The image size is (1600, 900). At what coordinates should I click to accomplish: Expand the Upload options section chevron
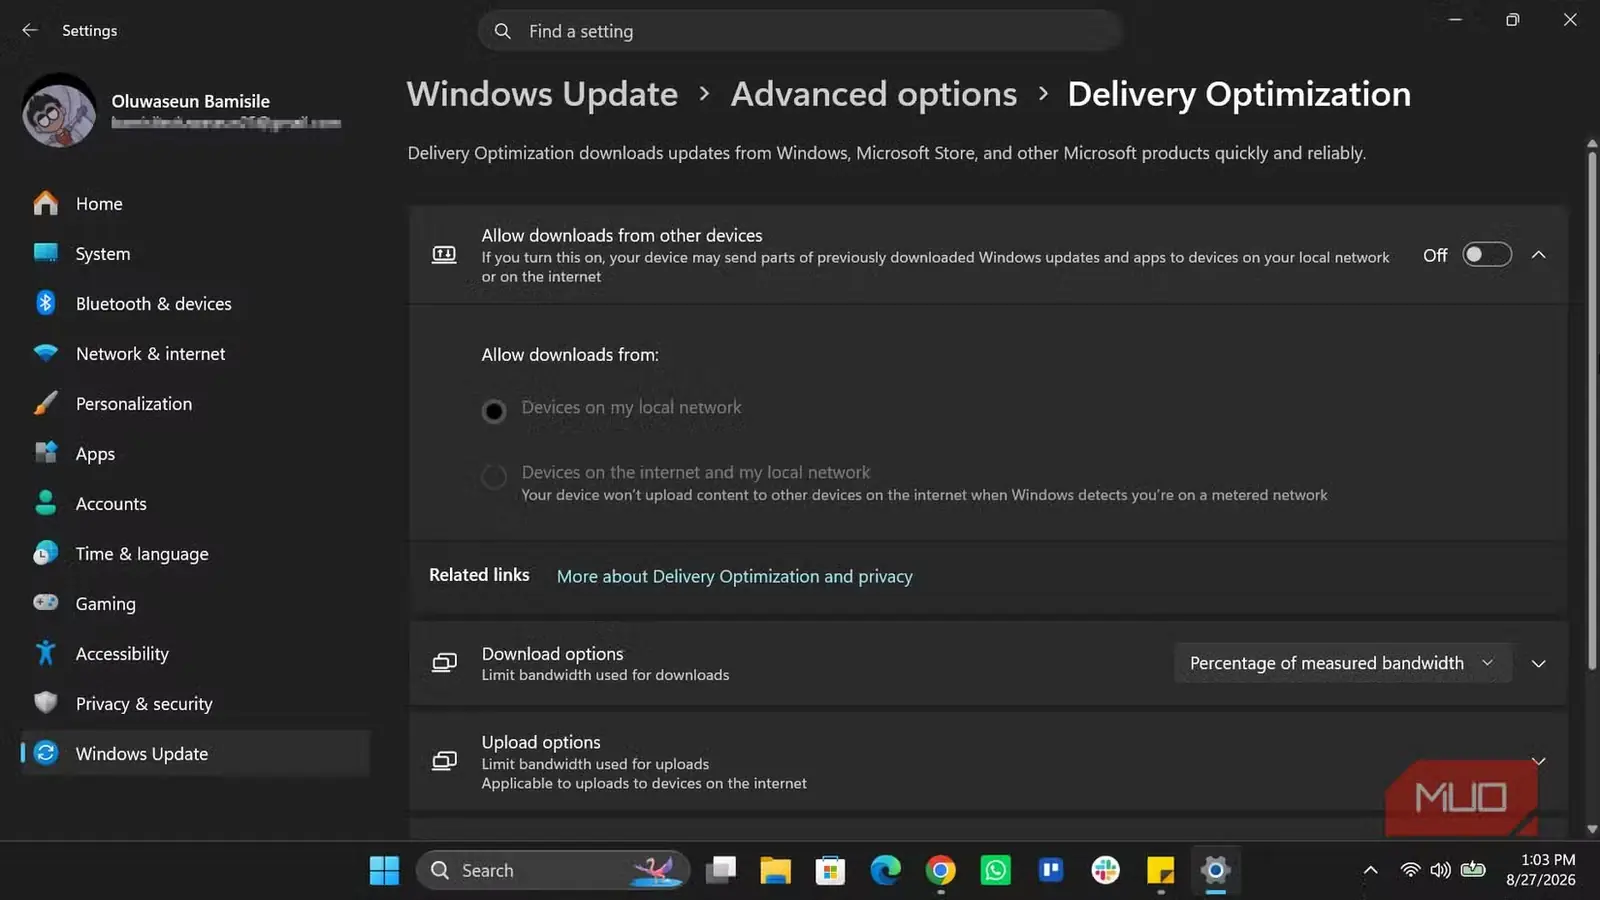pyautogui.click(x=1539, y=762)
